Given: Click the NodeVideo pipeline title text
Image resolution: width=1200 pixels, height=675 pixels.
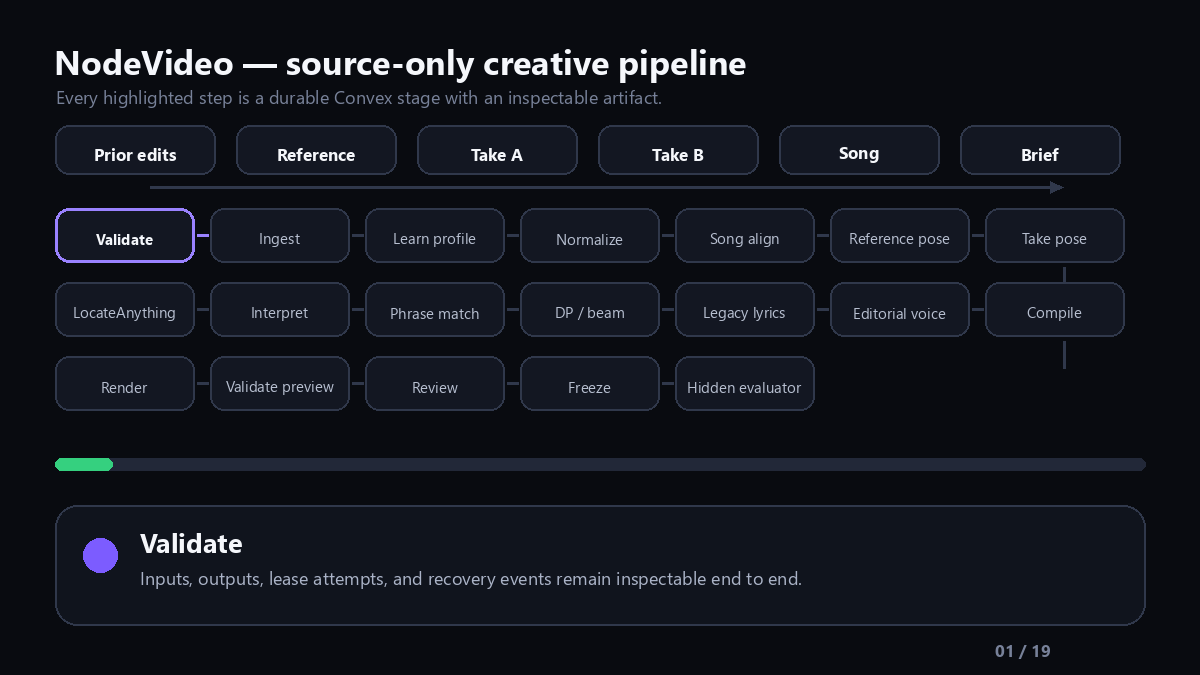Looking at the screenshot, I should pyautogui.click(x=400, y=64).
